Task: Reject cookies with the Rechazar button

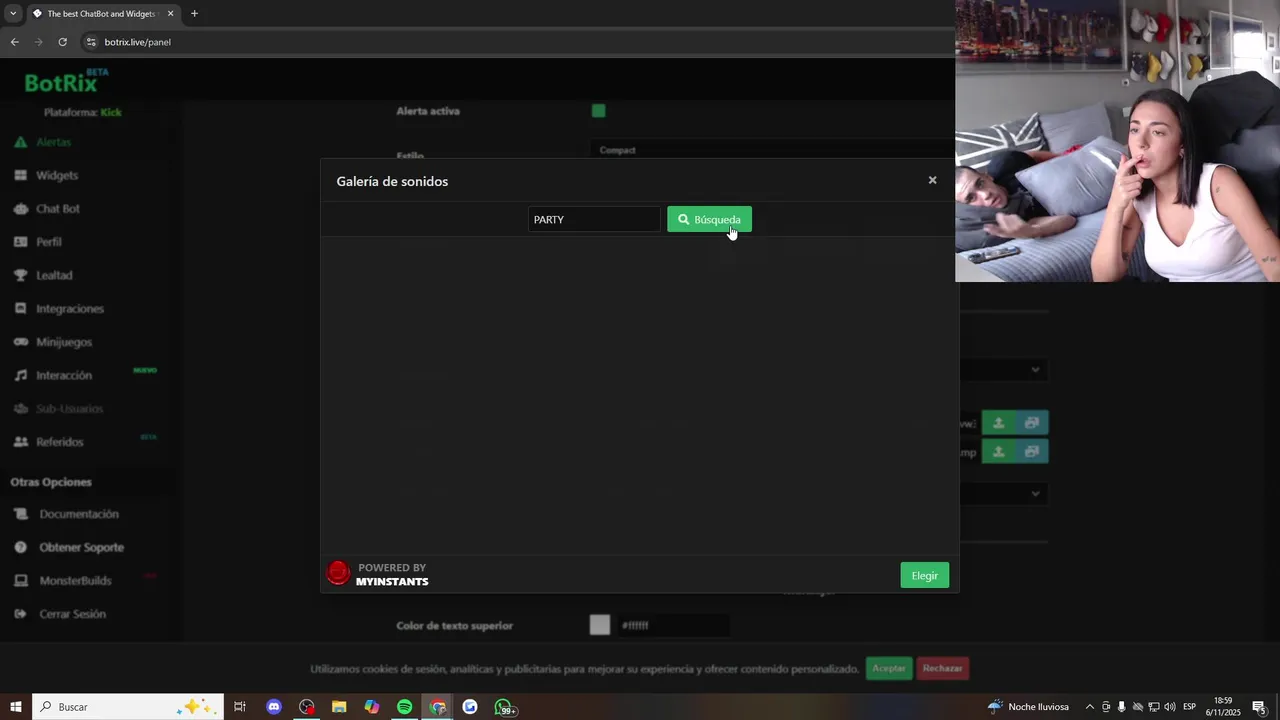Action: (x=942, y=668)
